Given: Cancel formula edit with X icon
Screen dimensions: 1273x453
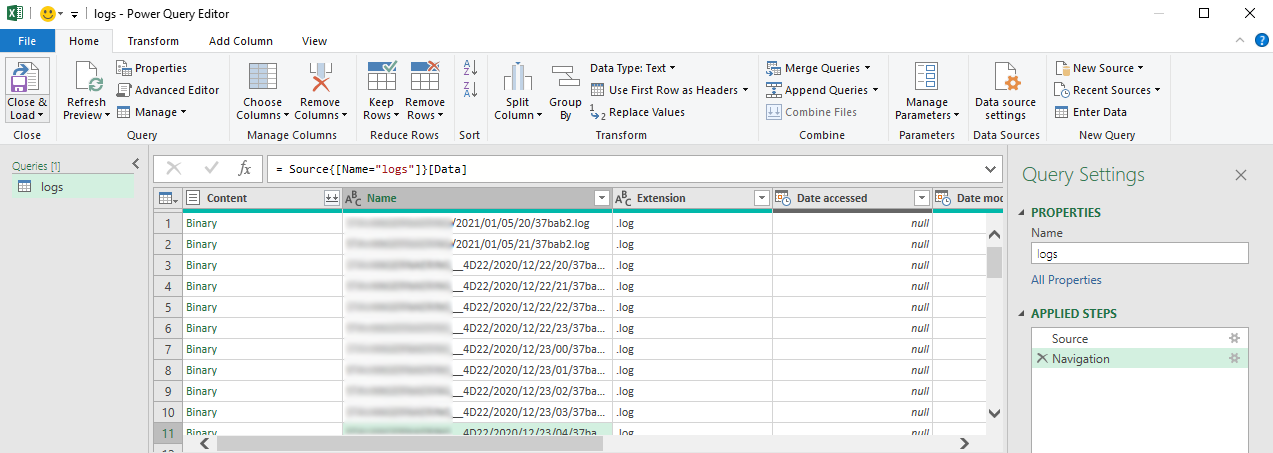Looking at the screenshot, I should [174, 169].
